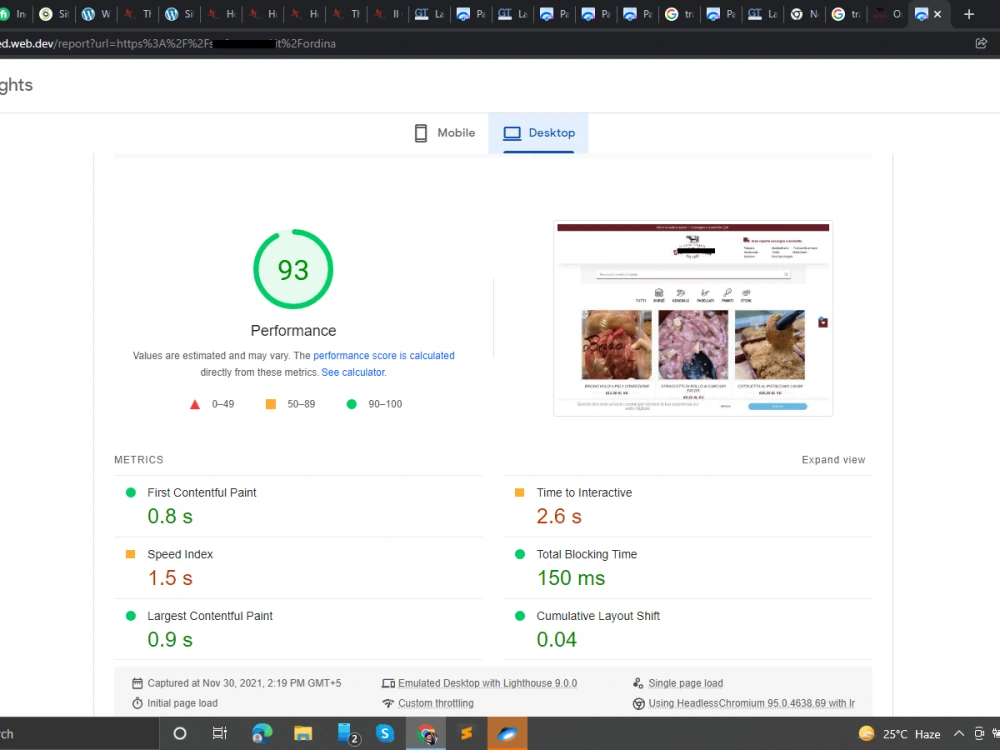This screenshot has width=1000, height=750.
Task: Click 'Using HeadlessChromium 95.0.4638.69' text
Action: click(751, 703)
